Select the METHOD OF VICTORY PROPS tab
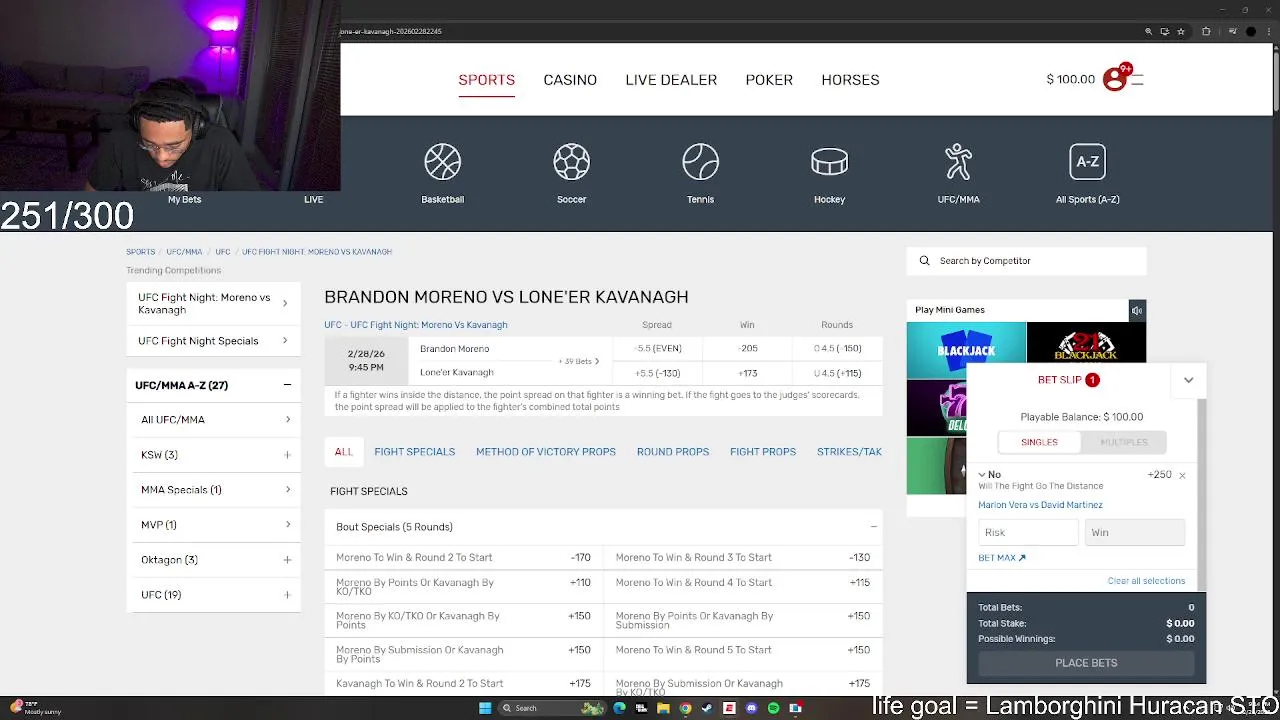Image resolution: width=1280 pixels, height=720 pixels. point(546,452)
